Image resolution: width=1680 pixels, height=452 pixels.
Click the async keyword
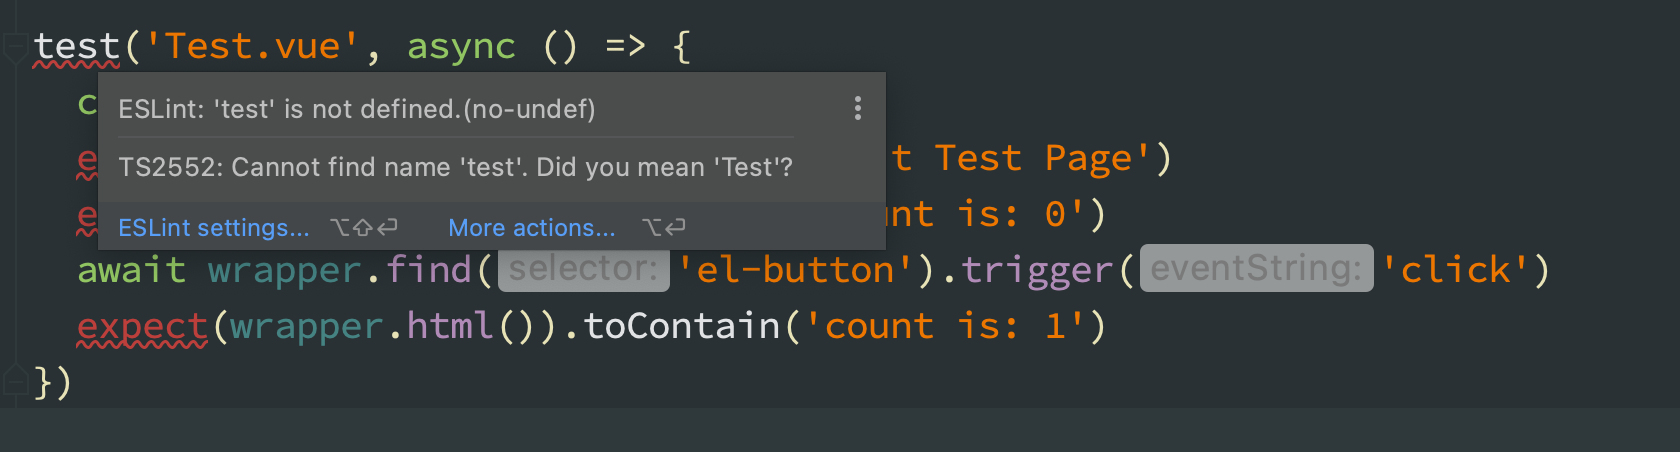pos(461,47)
